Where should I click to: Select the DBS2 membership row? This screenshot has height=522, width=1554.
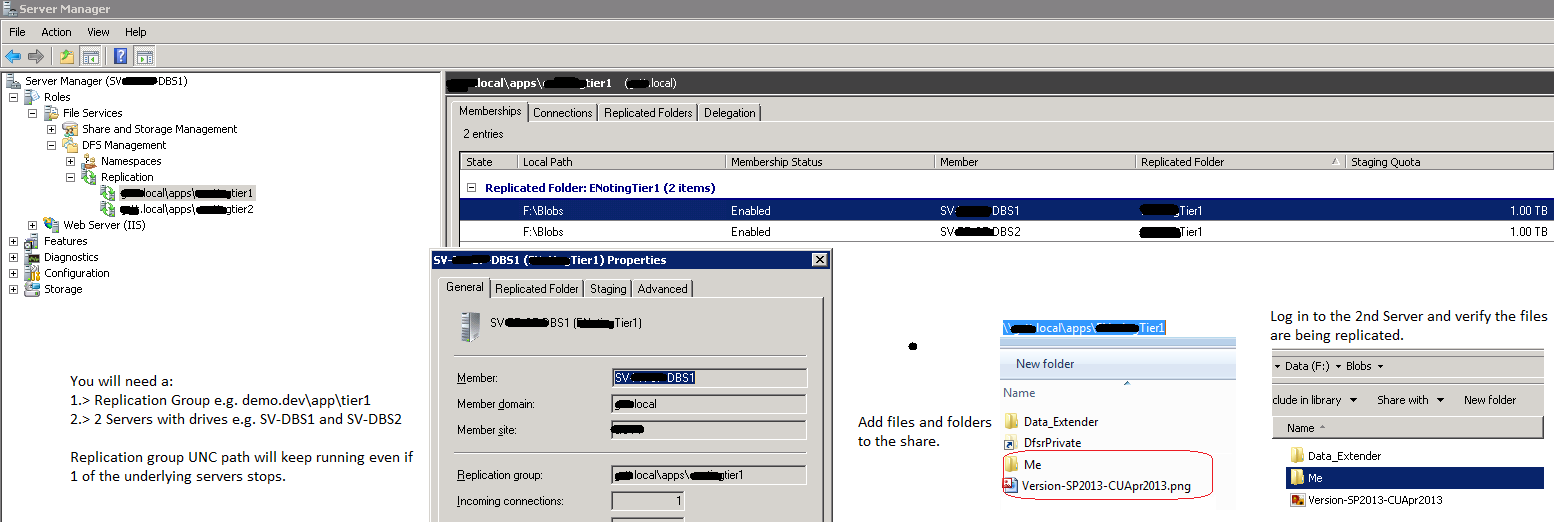tap(1006, 232)
